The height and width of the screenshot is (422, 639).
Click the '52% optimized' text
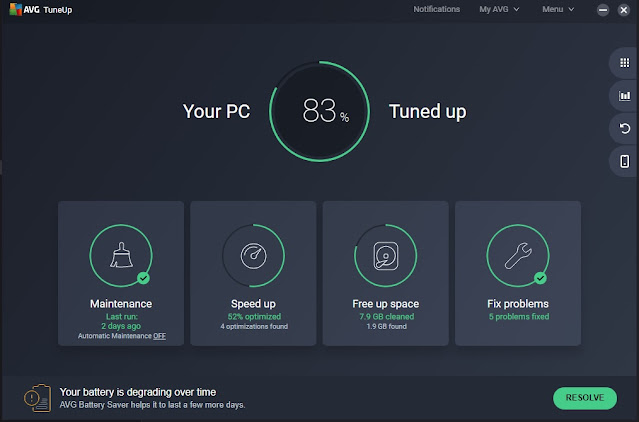coord(254,316)
